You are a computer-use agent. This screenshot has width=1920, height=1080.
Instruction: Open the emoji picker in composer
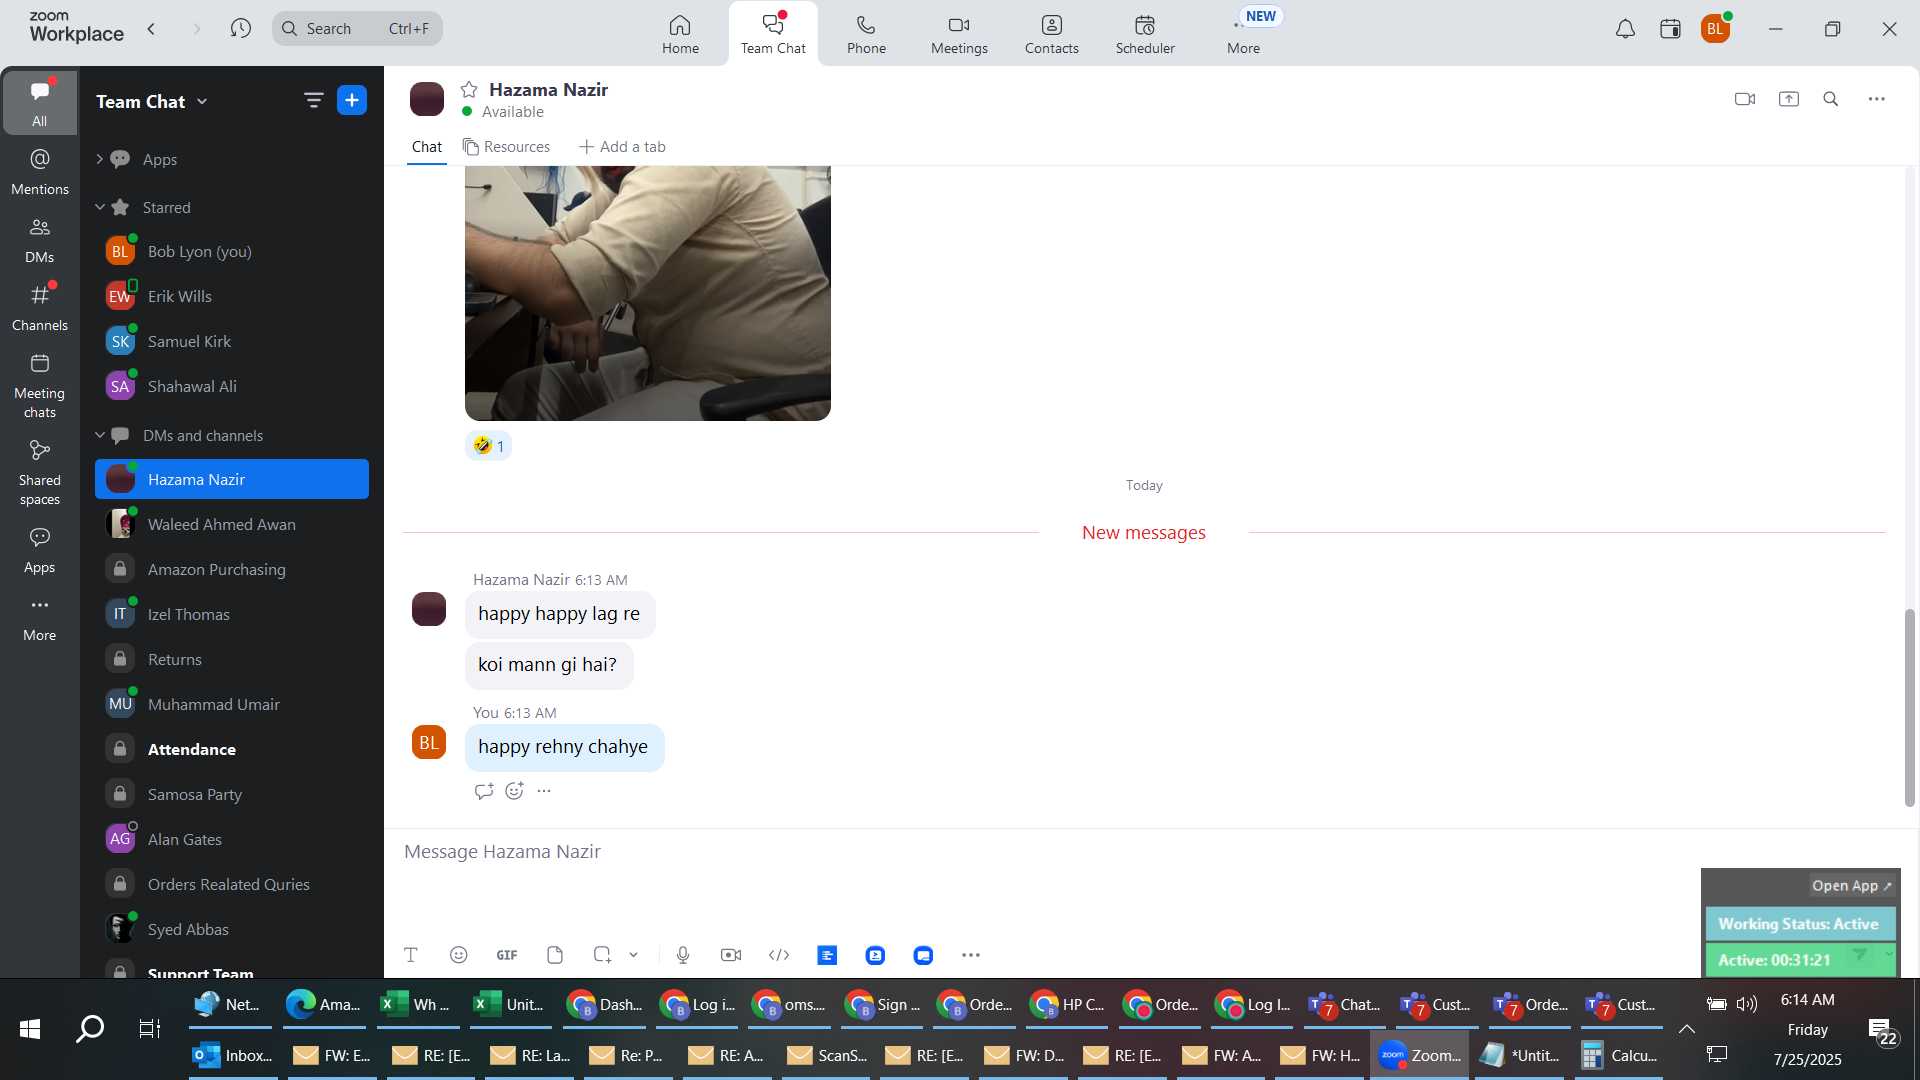click(458, 955)
